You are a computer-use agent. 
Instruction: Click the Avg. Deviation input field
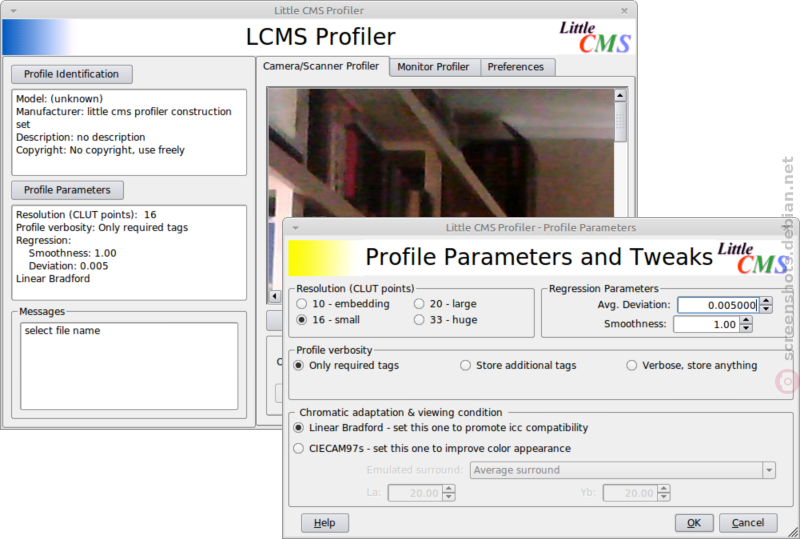718,305
